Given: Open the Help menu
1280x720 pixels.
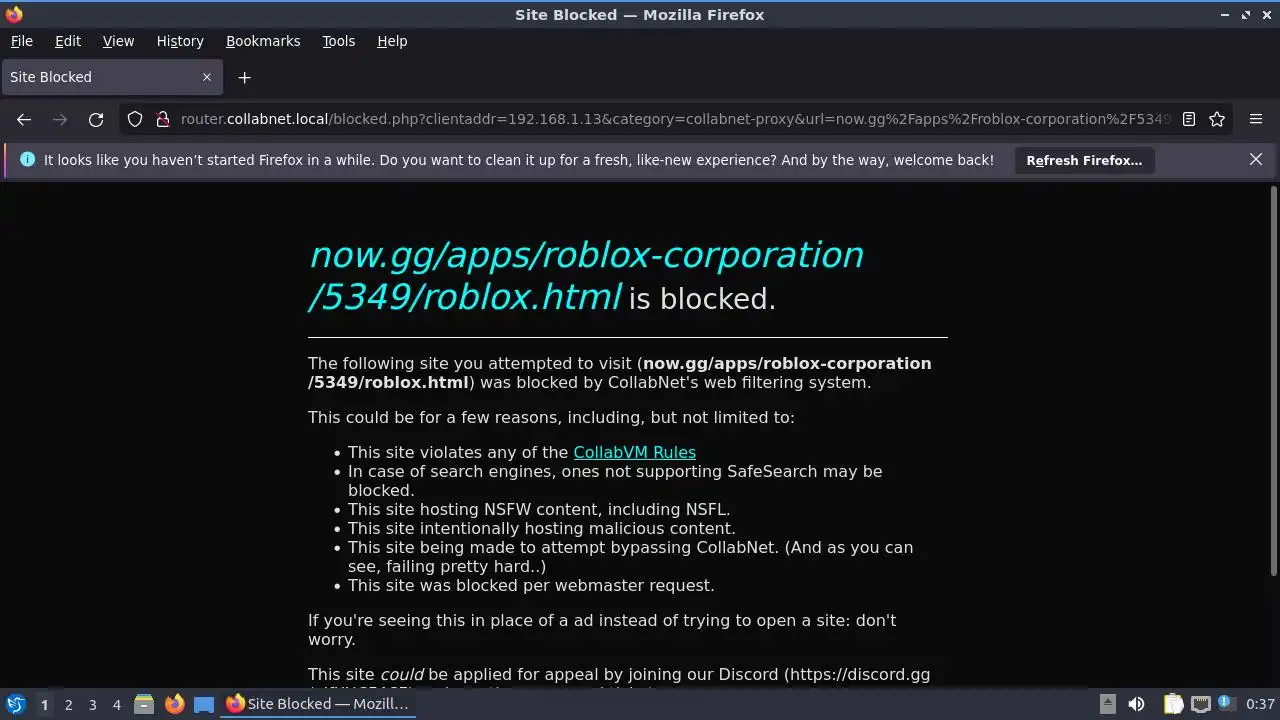Looking at the screenshot, I should point(392,41).
